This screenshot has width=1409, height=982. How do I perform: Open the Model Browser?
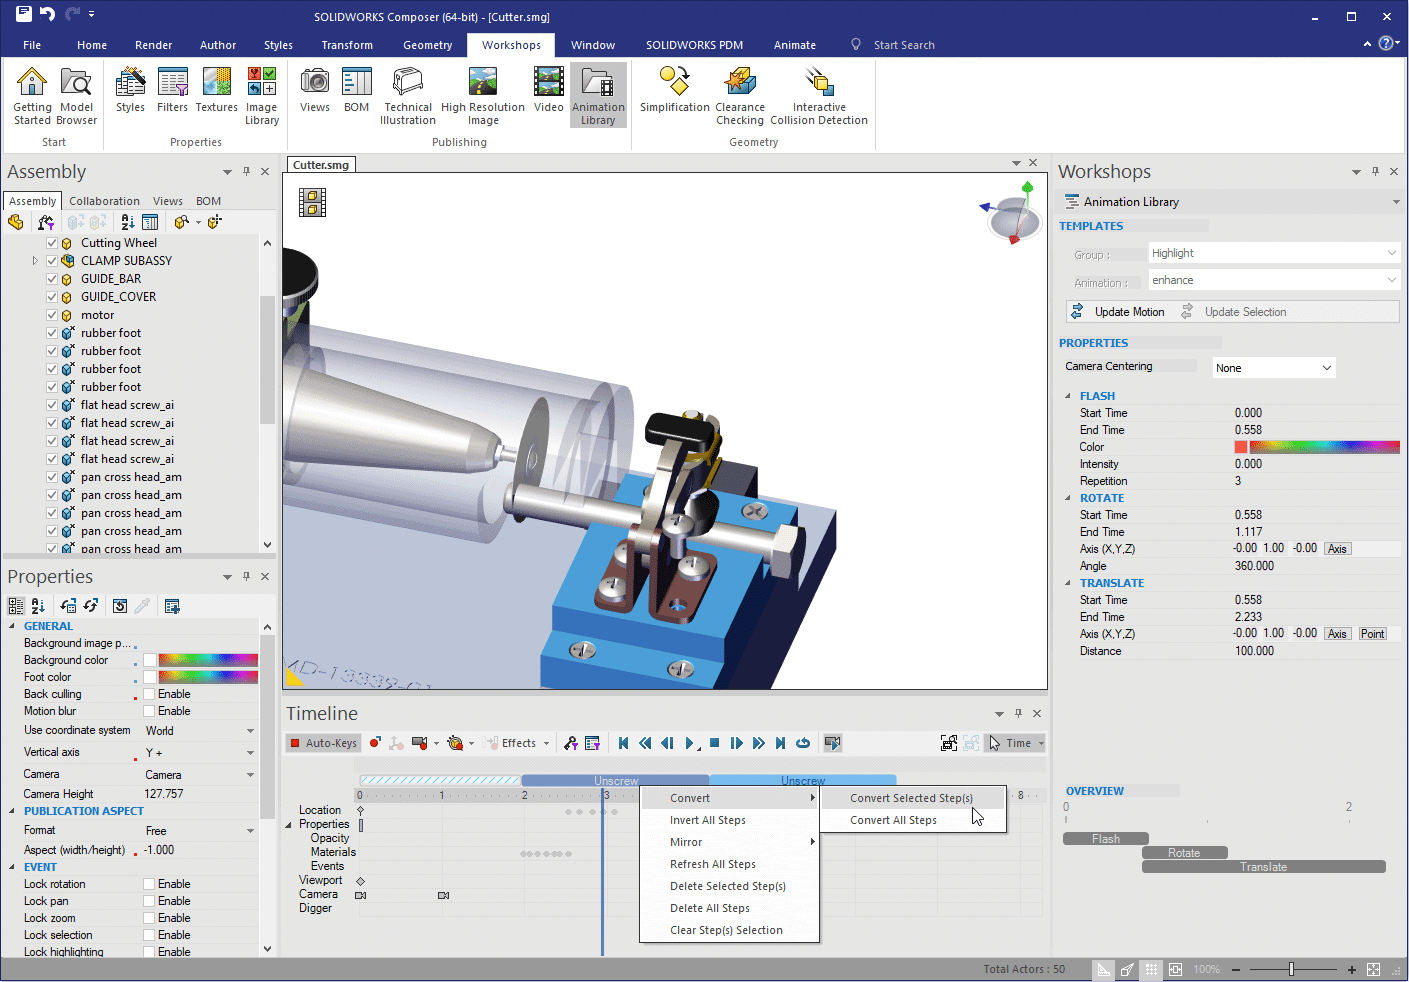tap(77, 96)
